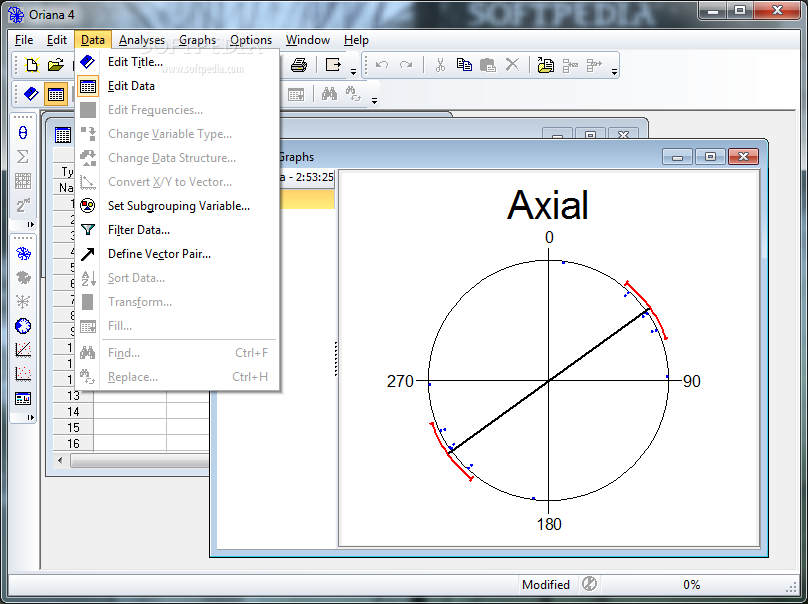The width and height of the screenshot is (808, 604).
Task: Click the Copy toolbar icon
Action: [x=464, y=65]
